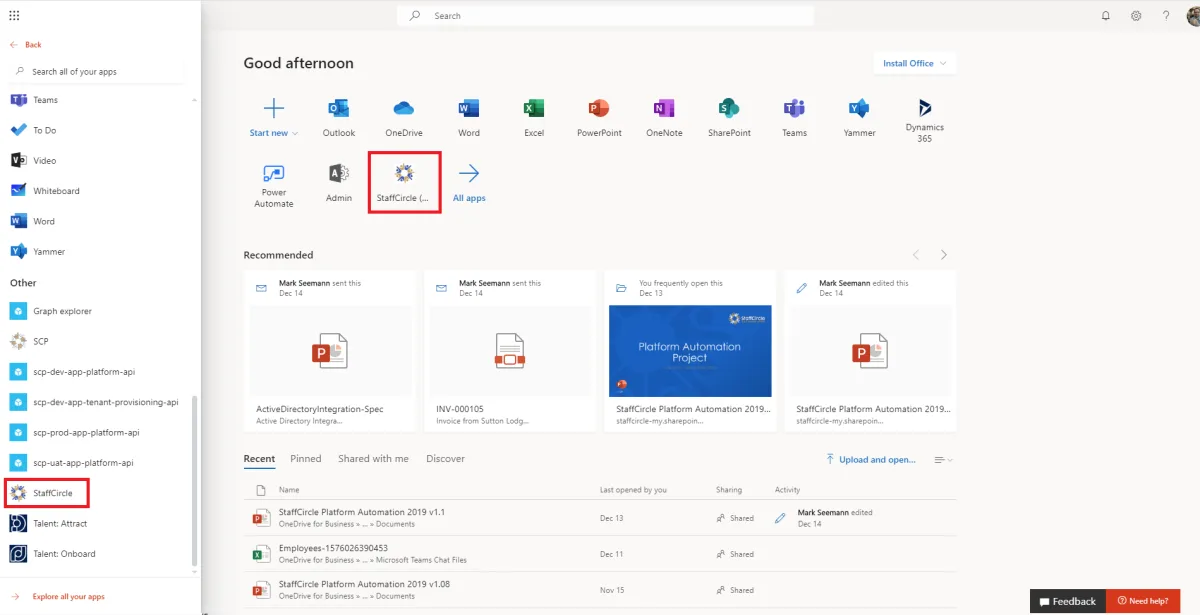Open Graph explorer app

click(x=62, y=311)
